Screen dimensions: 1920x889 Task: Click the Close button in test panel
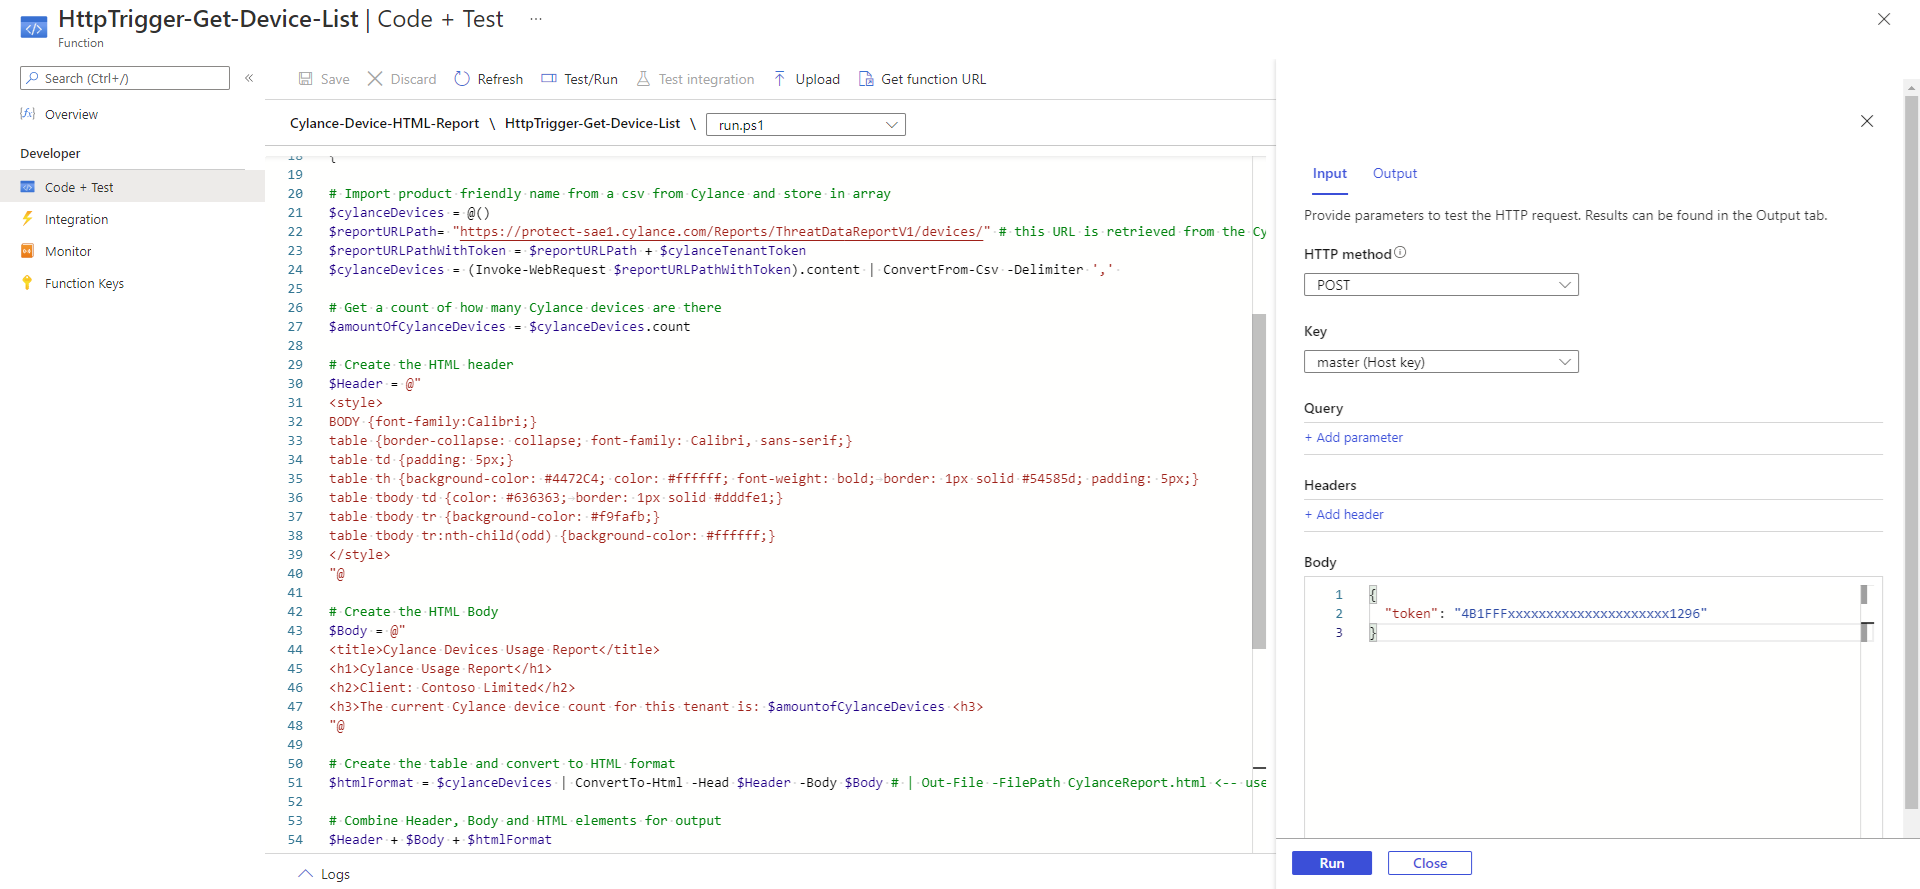1430,863
